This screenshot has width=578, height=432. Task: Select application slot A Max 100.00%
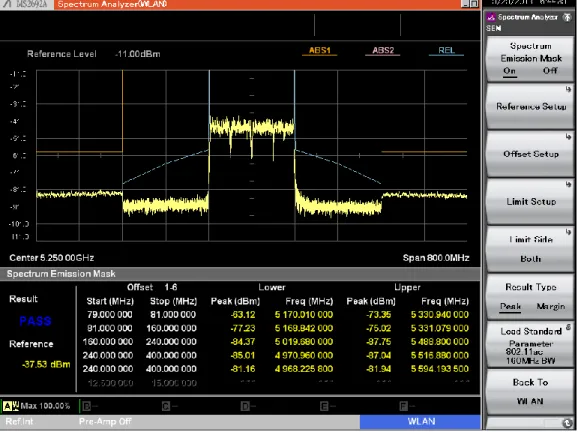(36, 406)
